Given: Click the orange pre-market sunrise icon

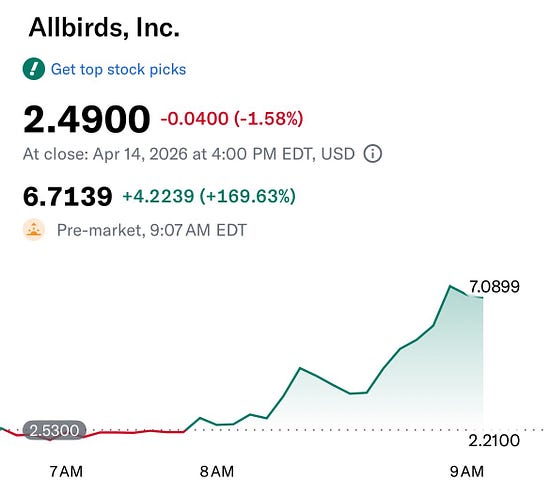Looking at the screenshot, I should 34,230.
